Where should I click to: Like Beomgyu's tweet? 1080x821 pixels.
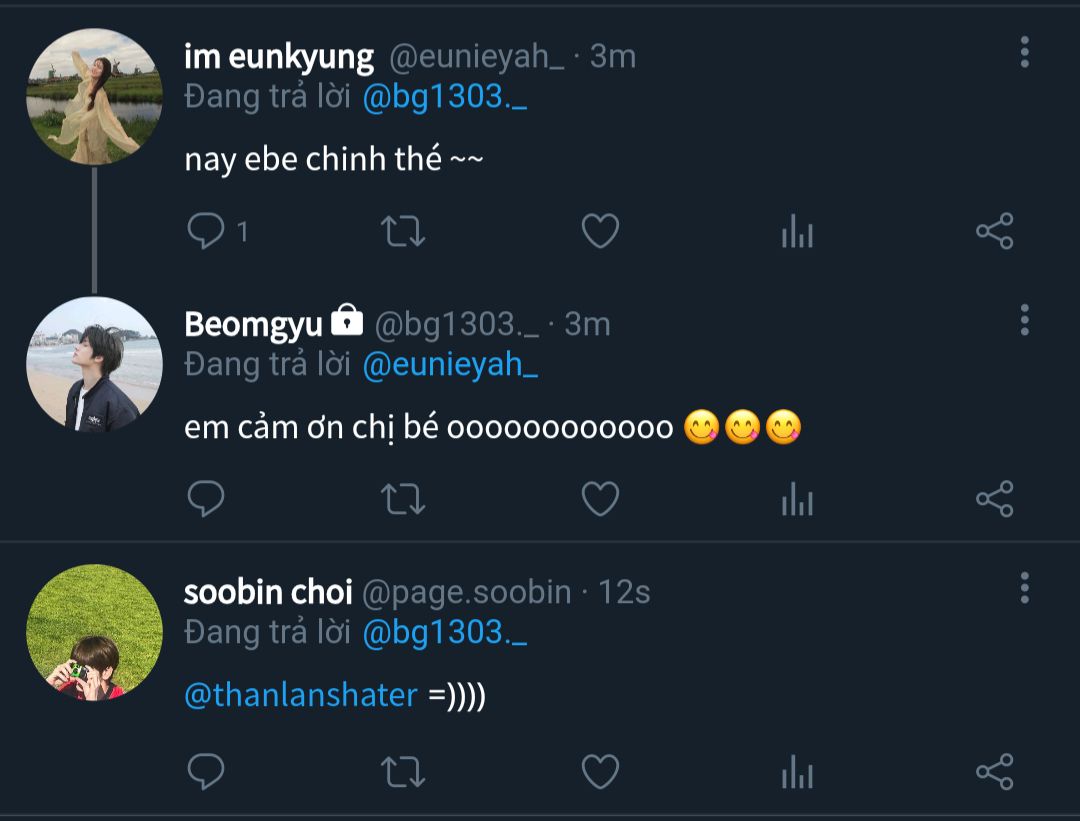click(x=600, y=498)
